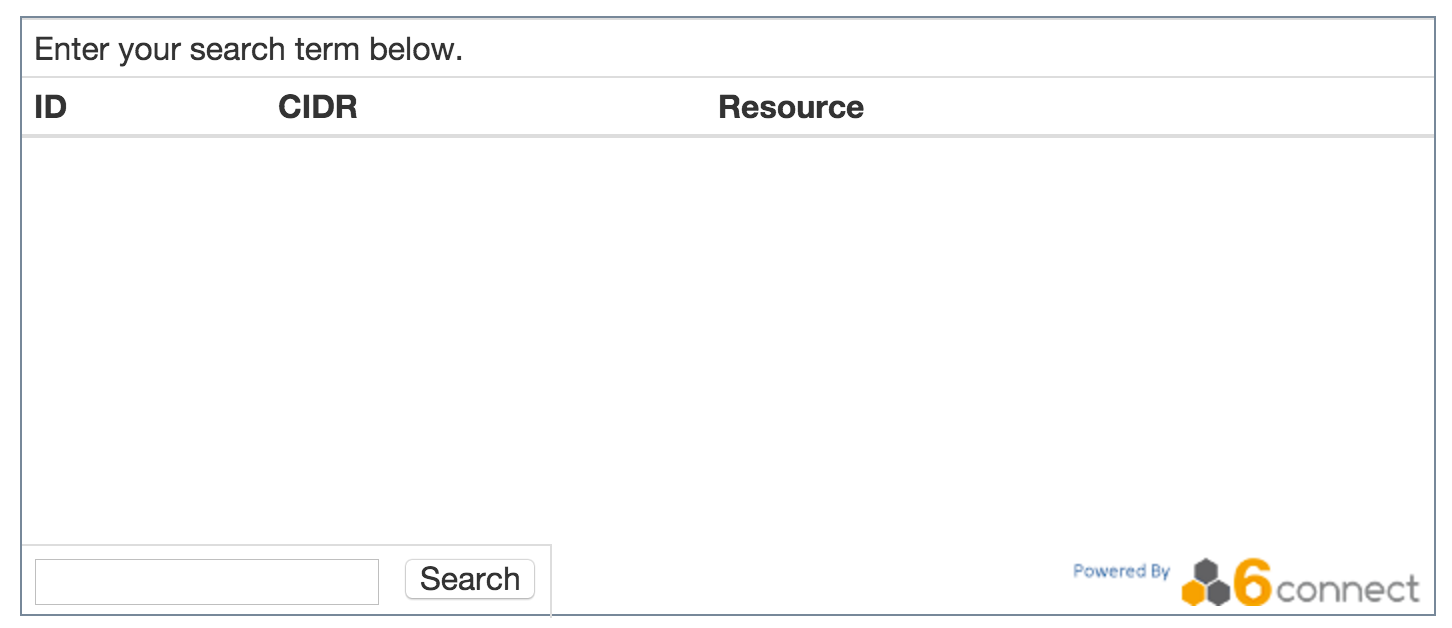
Task: Click the bottom-right gray hexagon in logo
Action: (1218, 593)
